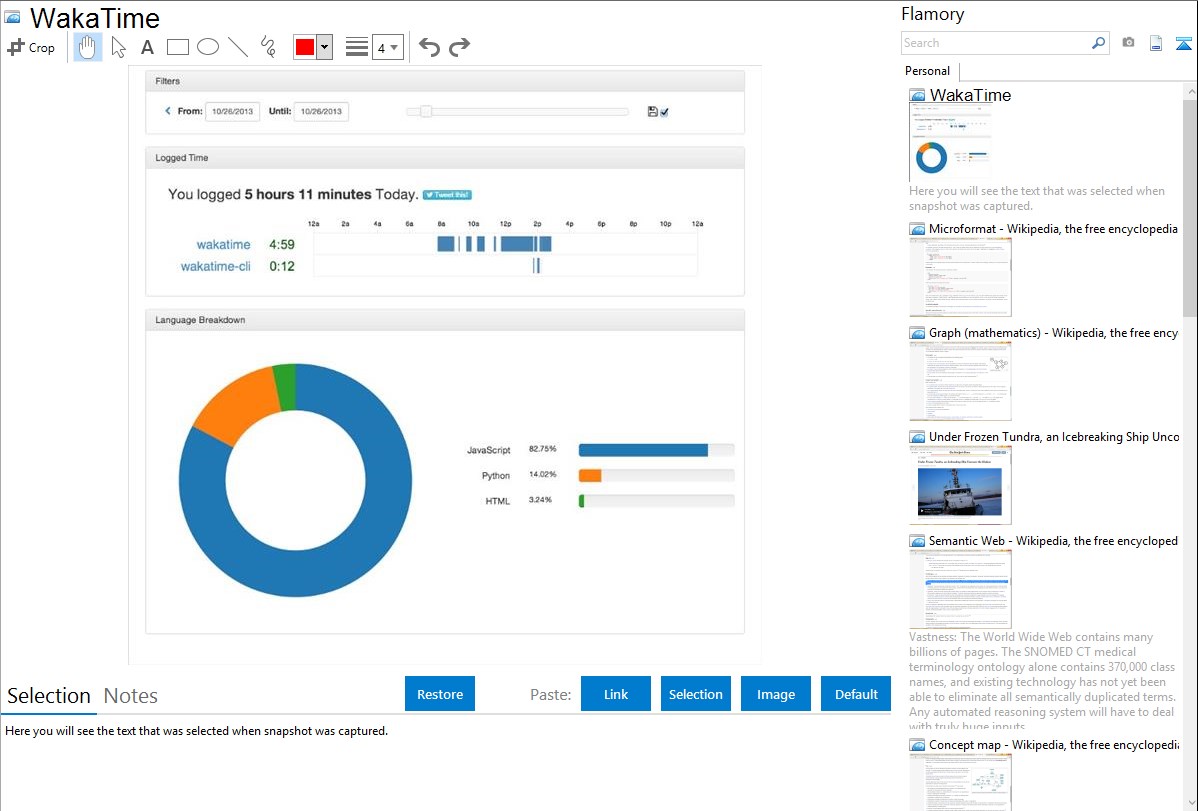Click the Concept map entry icon
Viewport: 1198px width, 811px height.
click(x=917, y=745)
